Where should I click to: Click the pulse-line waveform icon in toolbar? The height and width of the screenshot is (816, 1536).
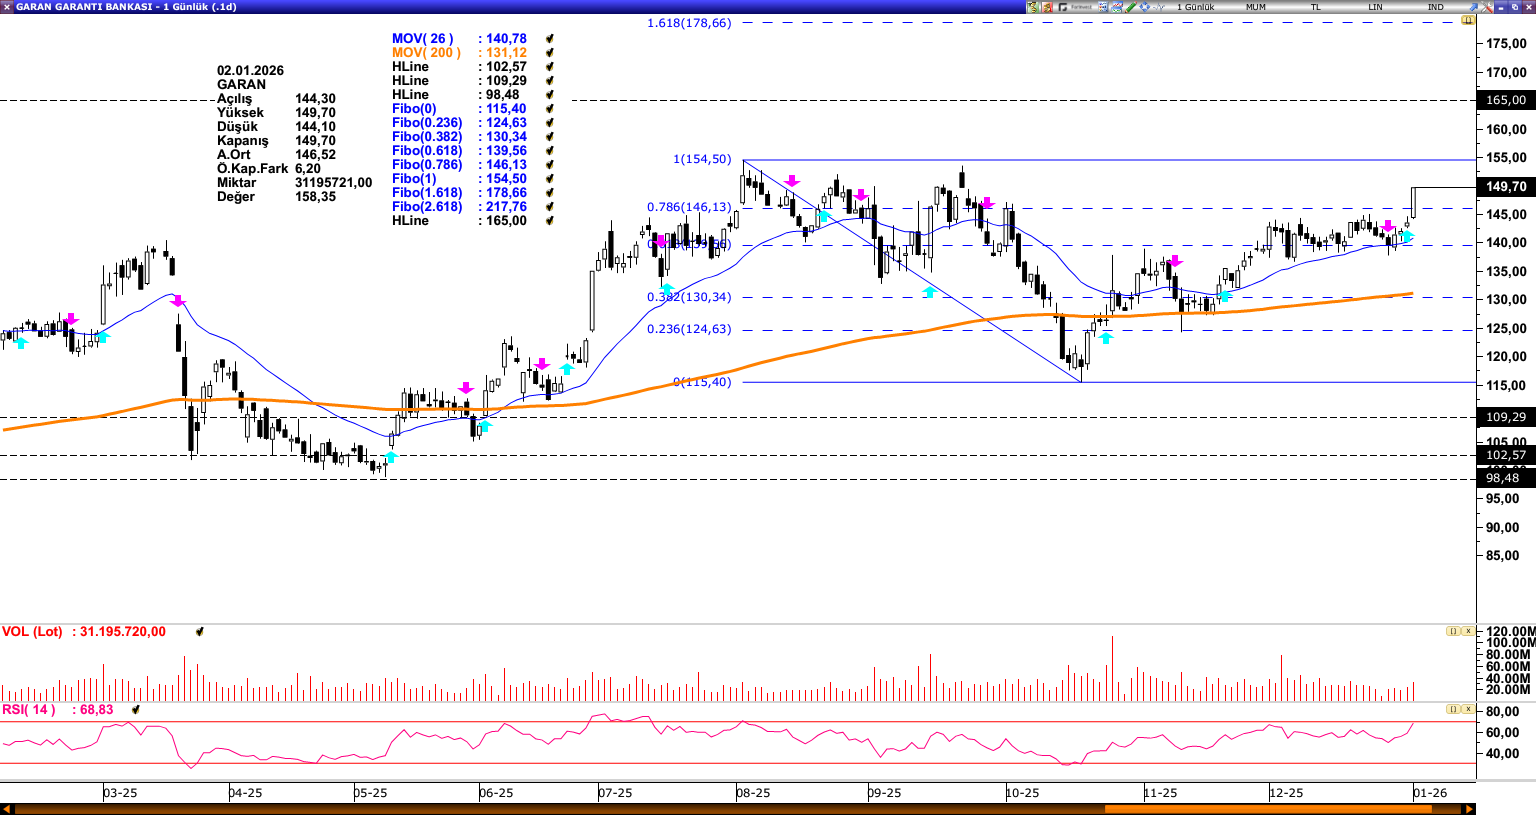click(1158, 7)
